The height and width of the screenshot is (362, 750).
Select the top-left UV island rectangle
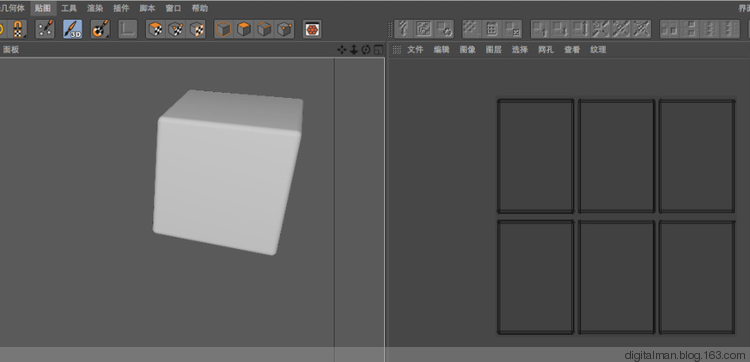tap(535, 156)
